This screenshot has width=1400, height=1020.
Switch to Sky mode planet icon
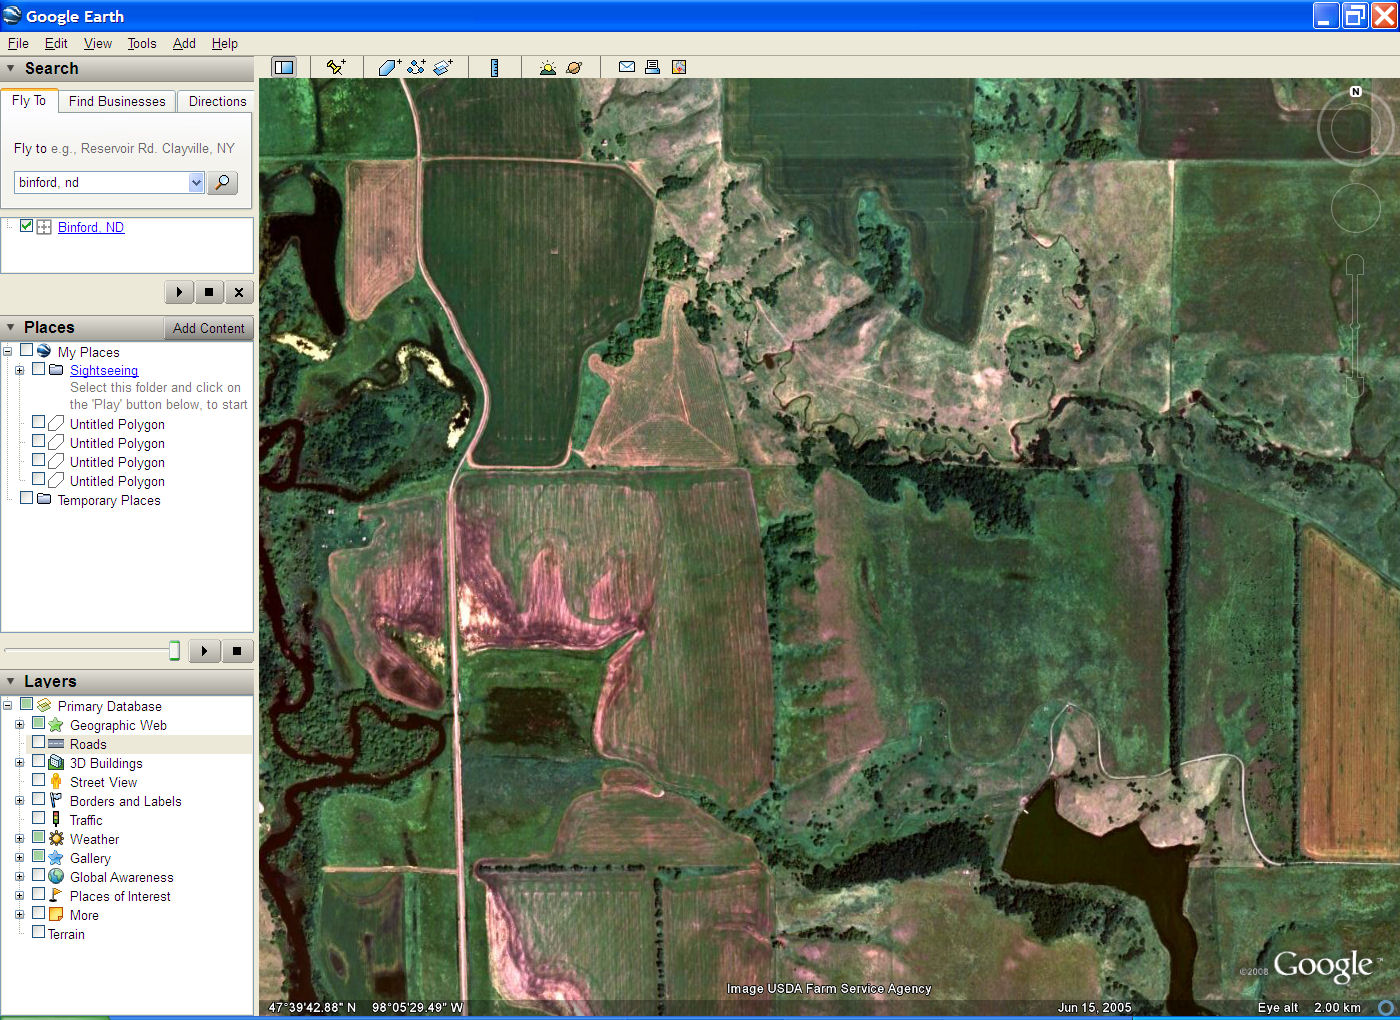click(574, 67)
